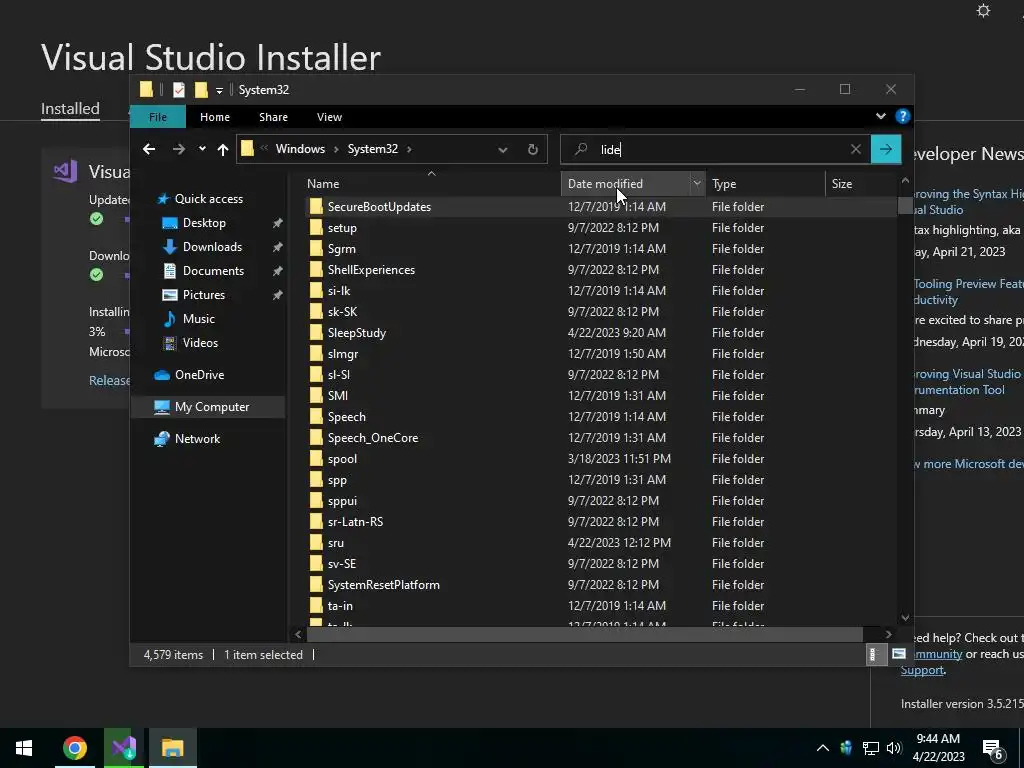Open Installed tab in Visual Studio Installer
Screen dimensions: 1024x768
pos(71,108)
